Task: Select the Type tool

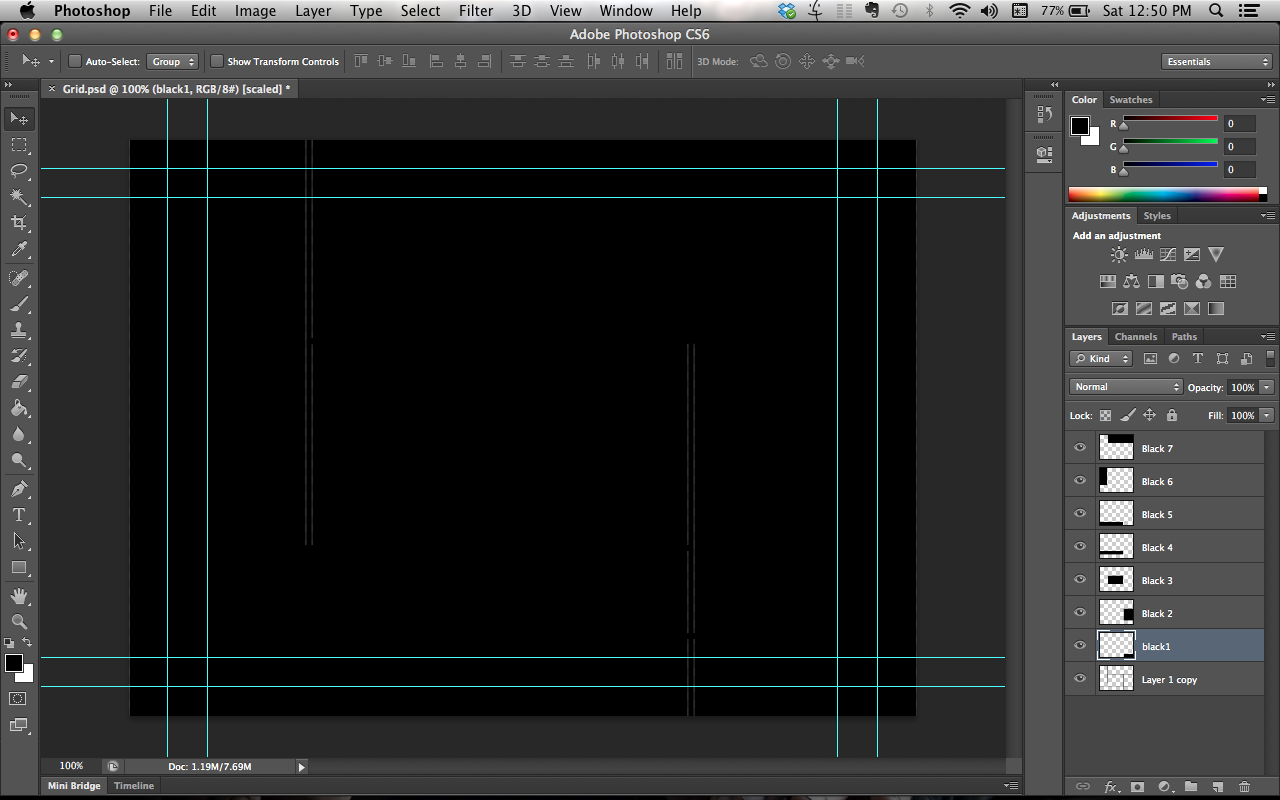Action: click(x=20, y=515)
